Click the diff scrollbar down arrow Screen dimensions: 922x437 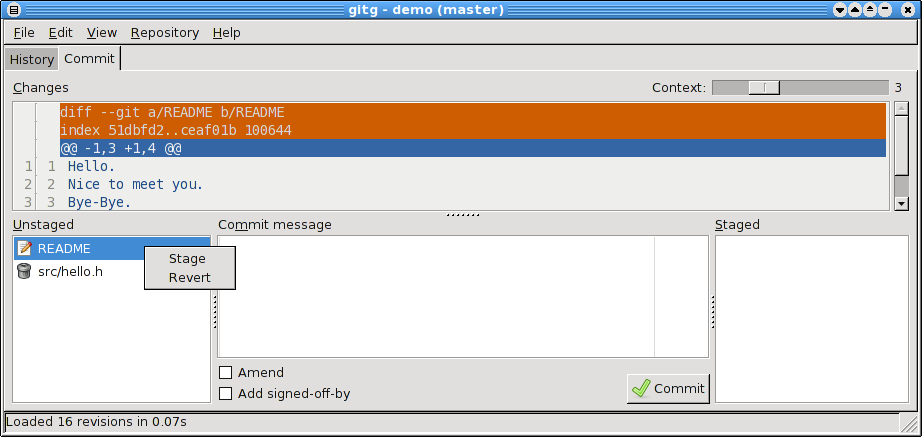point(901,204)
